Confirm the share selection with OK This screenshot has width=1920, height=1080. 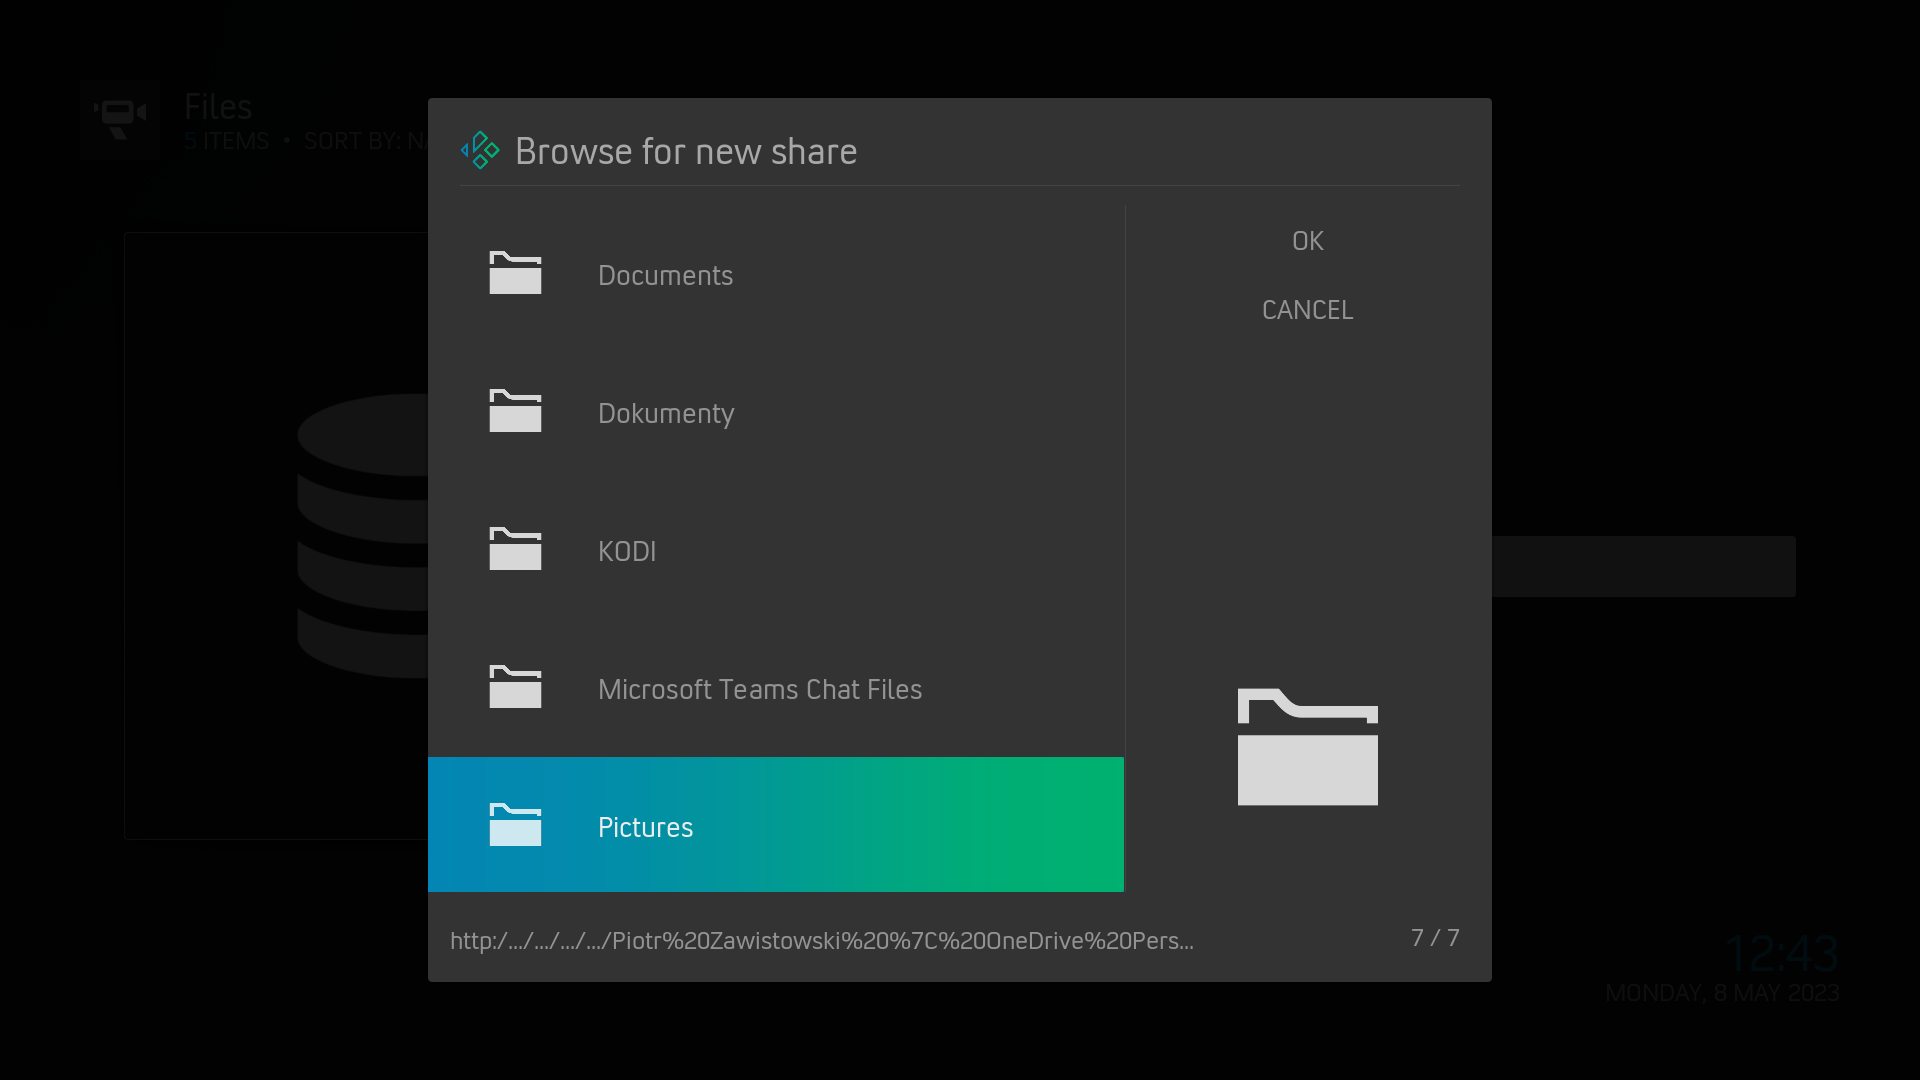pyautogui.click(x=1307, y=240)
